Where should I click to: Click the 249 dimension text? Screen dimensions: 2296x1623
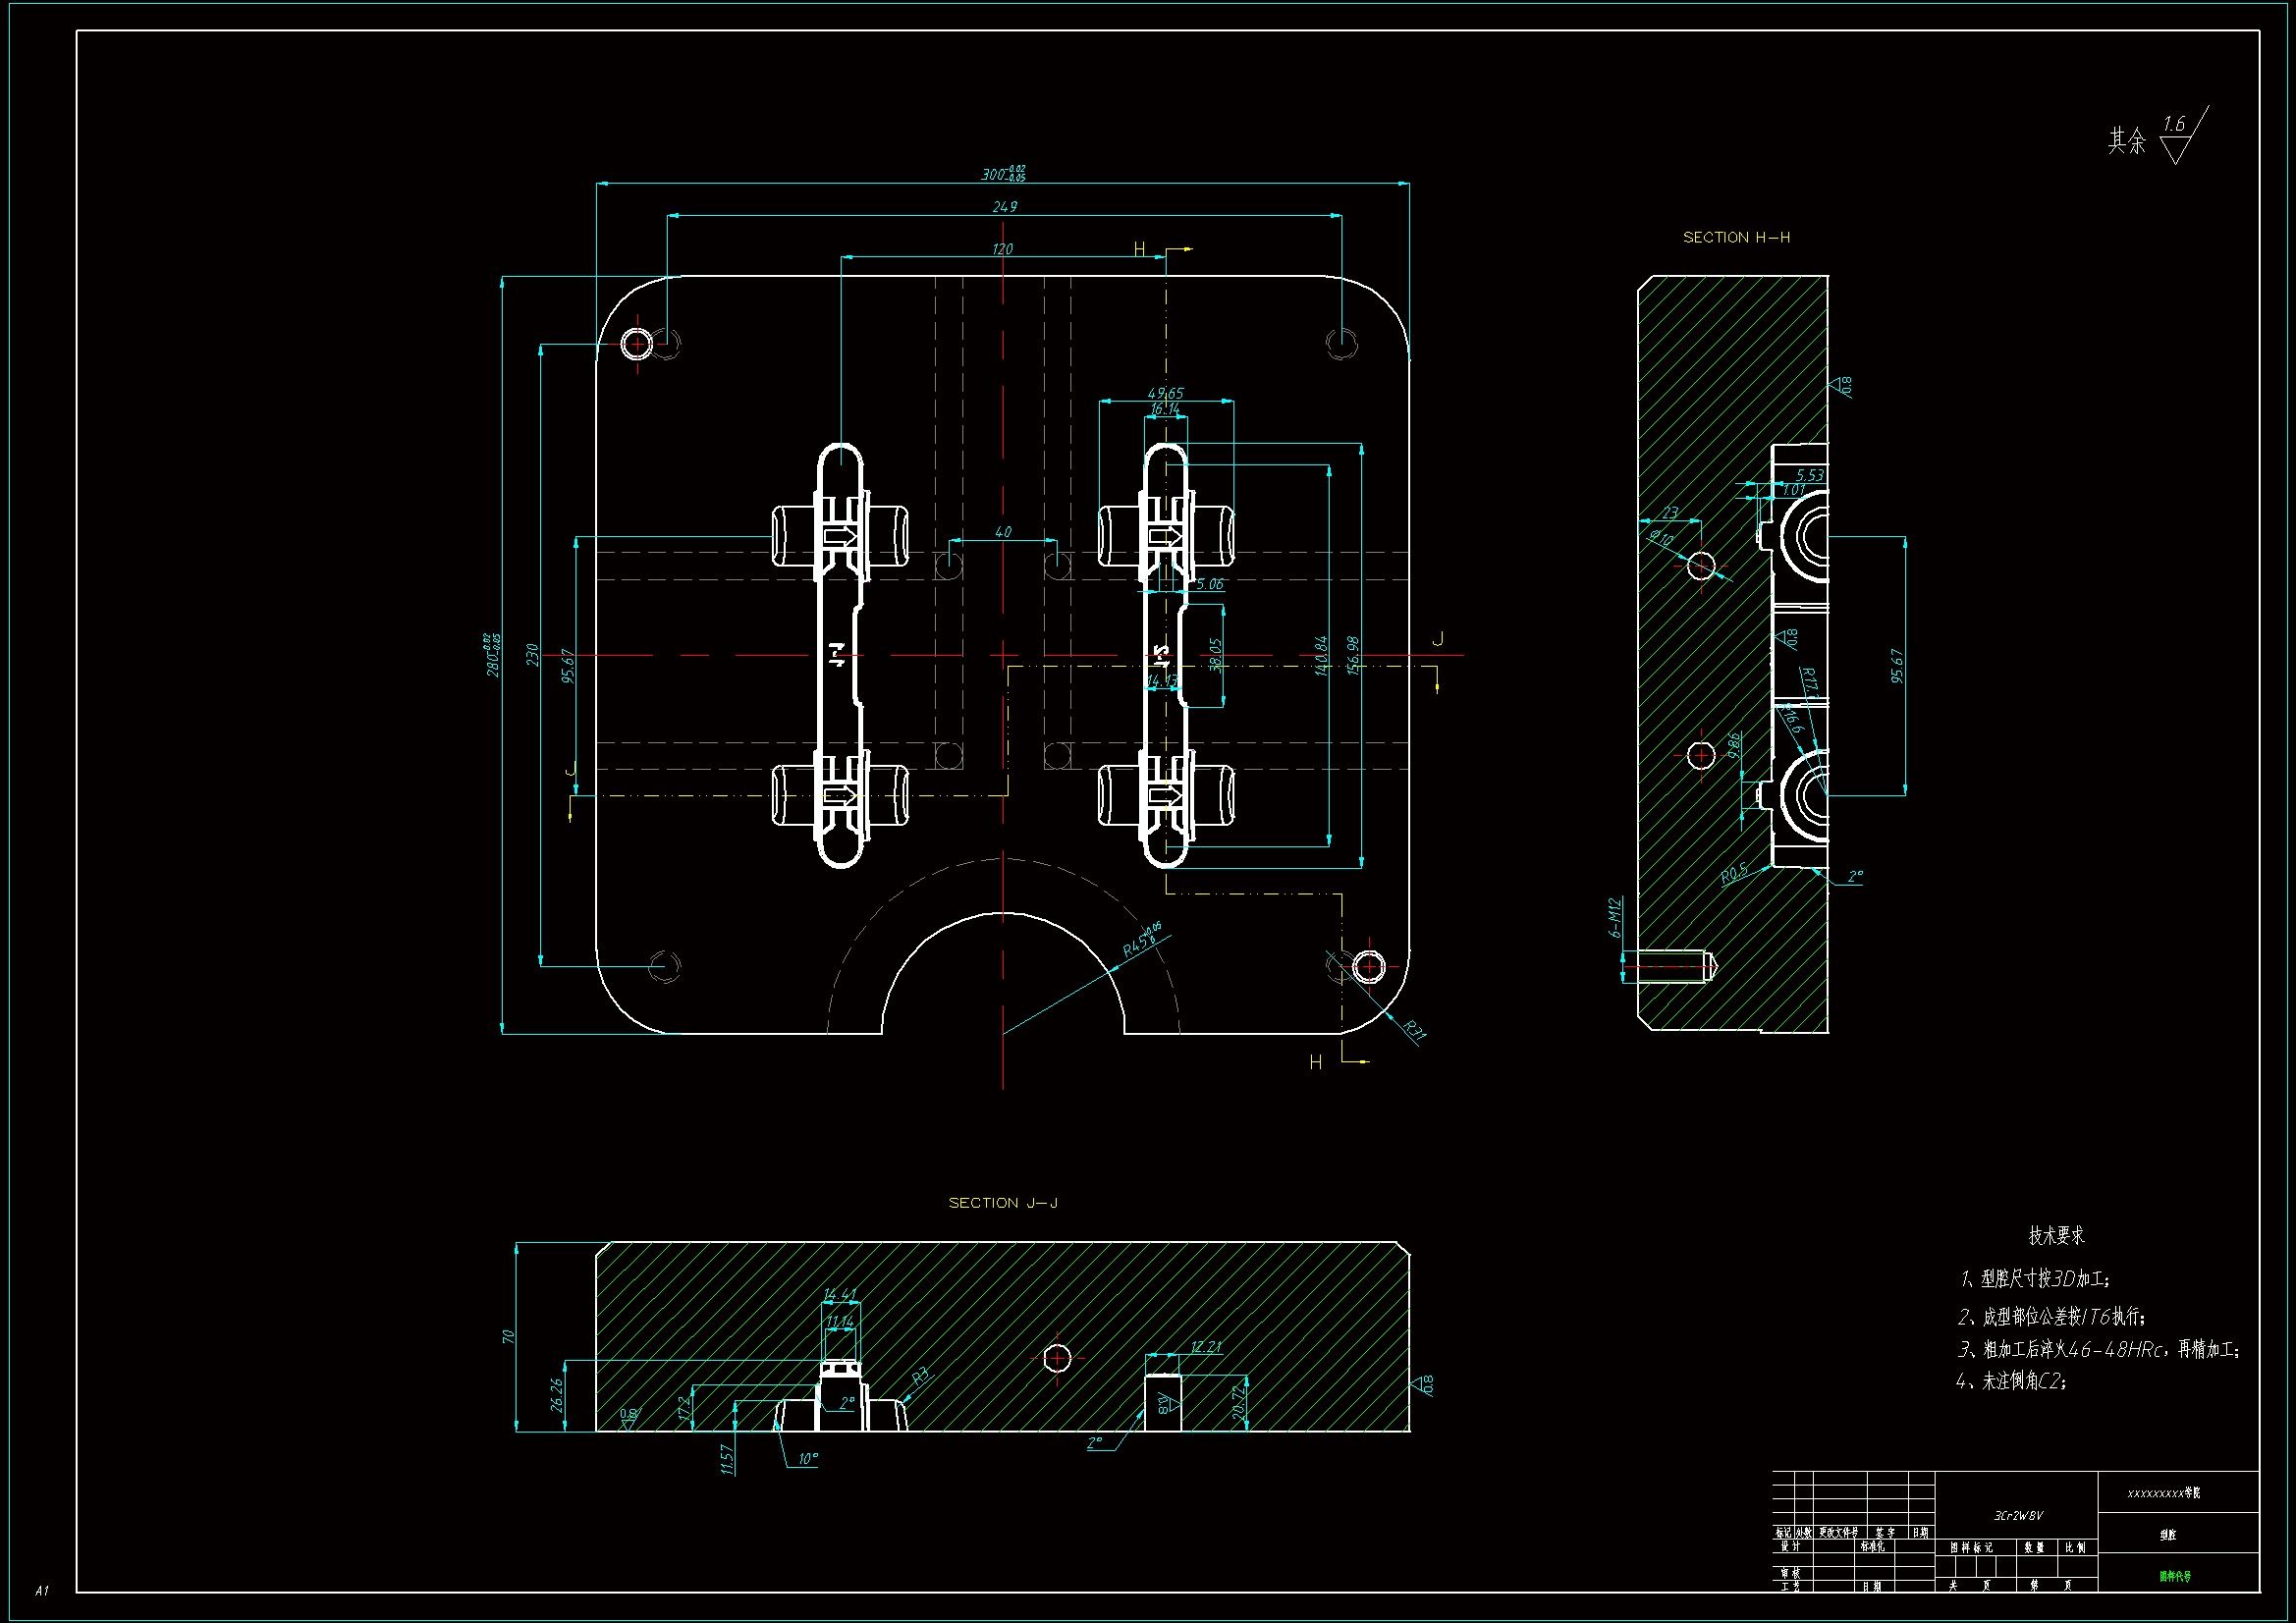pyautogui.click(x=1004, y=206)
